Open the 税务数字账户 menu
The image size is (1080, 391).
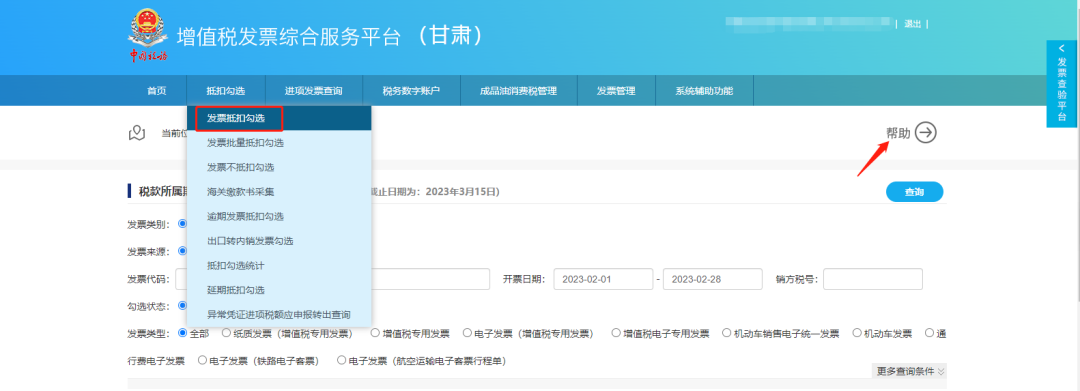click(x=411, y=91)
